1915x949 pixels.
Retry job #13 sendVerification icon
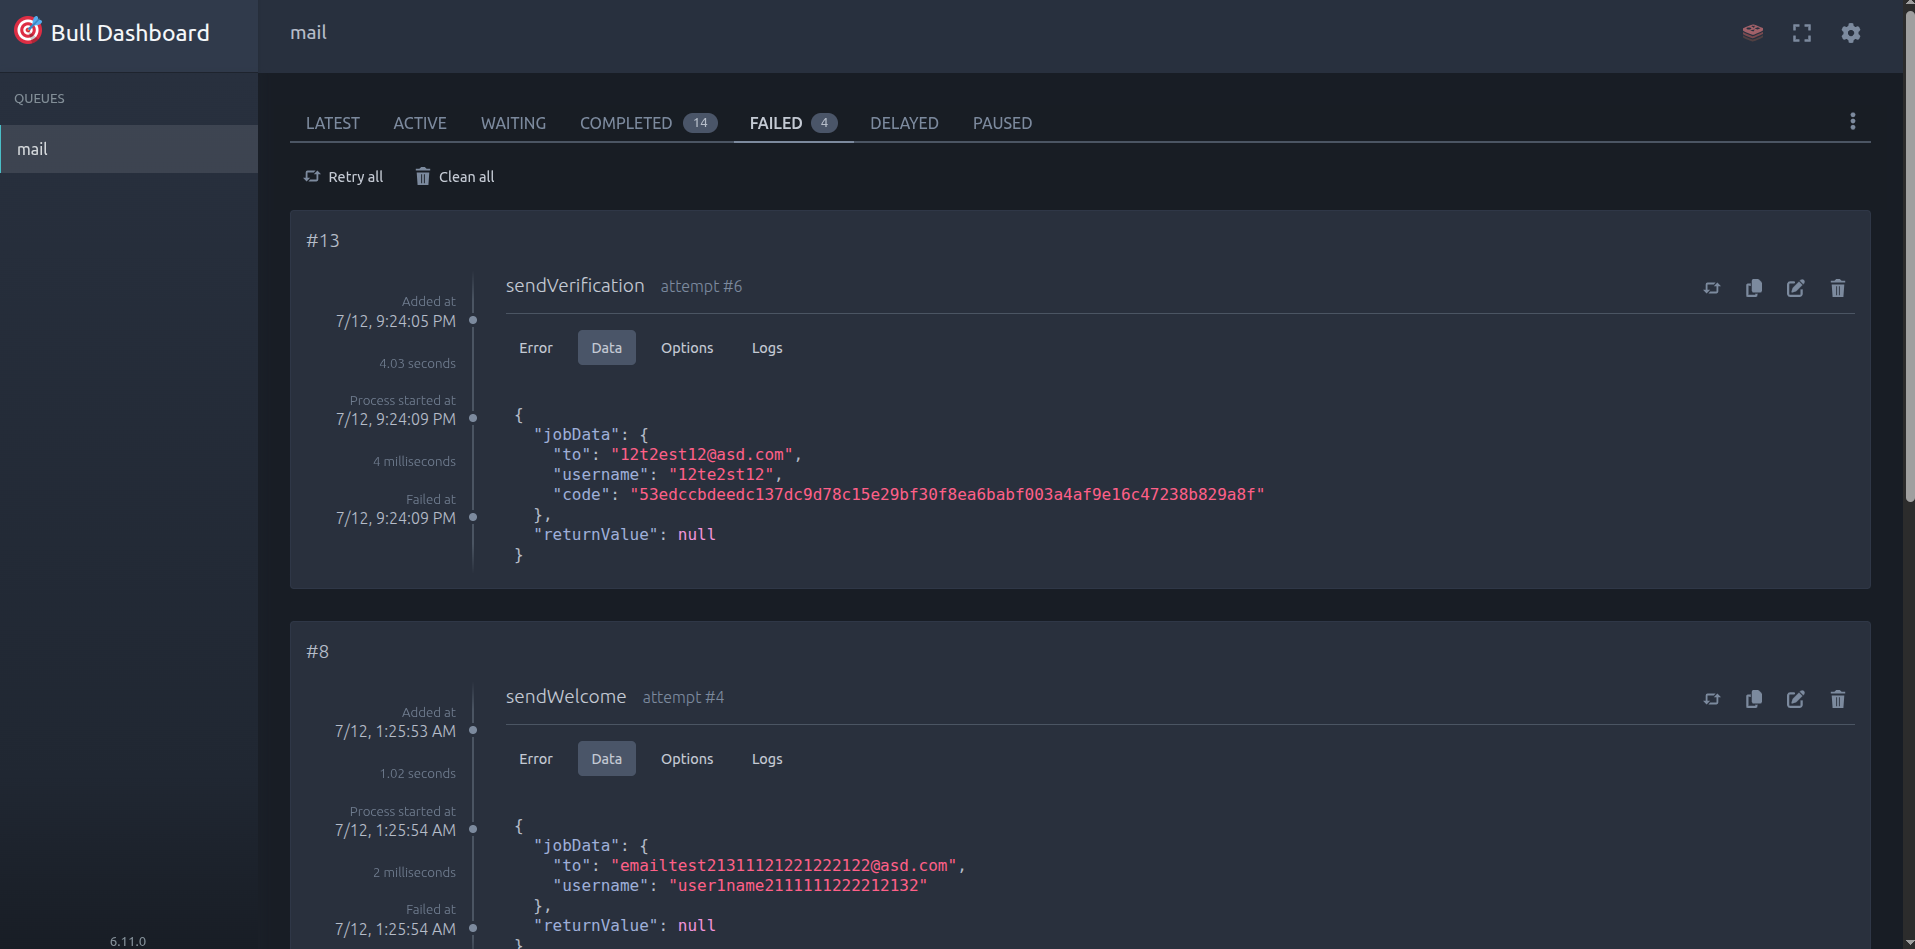point(1712,288)
